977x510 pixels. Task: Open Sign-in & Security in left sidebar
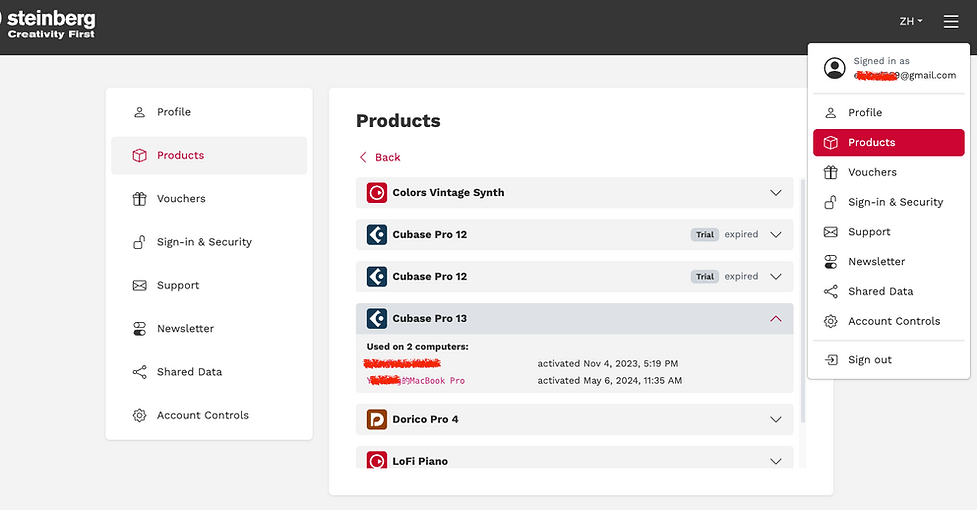[x=209, y=242]
